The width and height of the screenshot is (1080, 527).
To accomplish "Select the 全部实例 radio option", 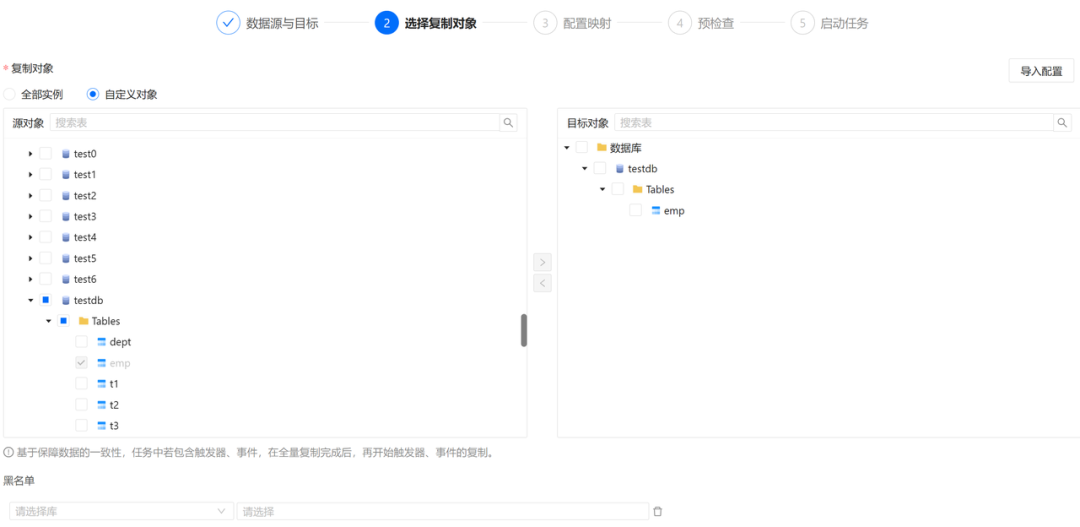I will pyautogui.click(x=10, y=95).
